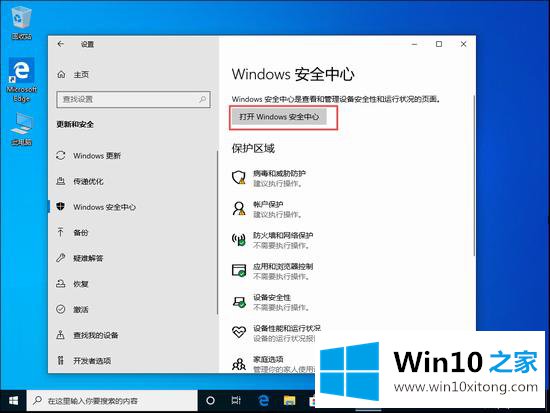Click the 查找设置 search field
550x413 pixels.
pos(133,99)
